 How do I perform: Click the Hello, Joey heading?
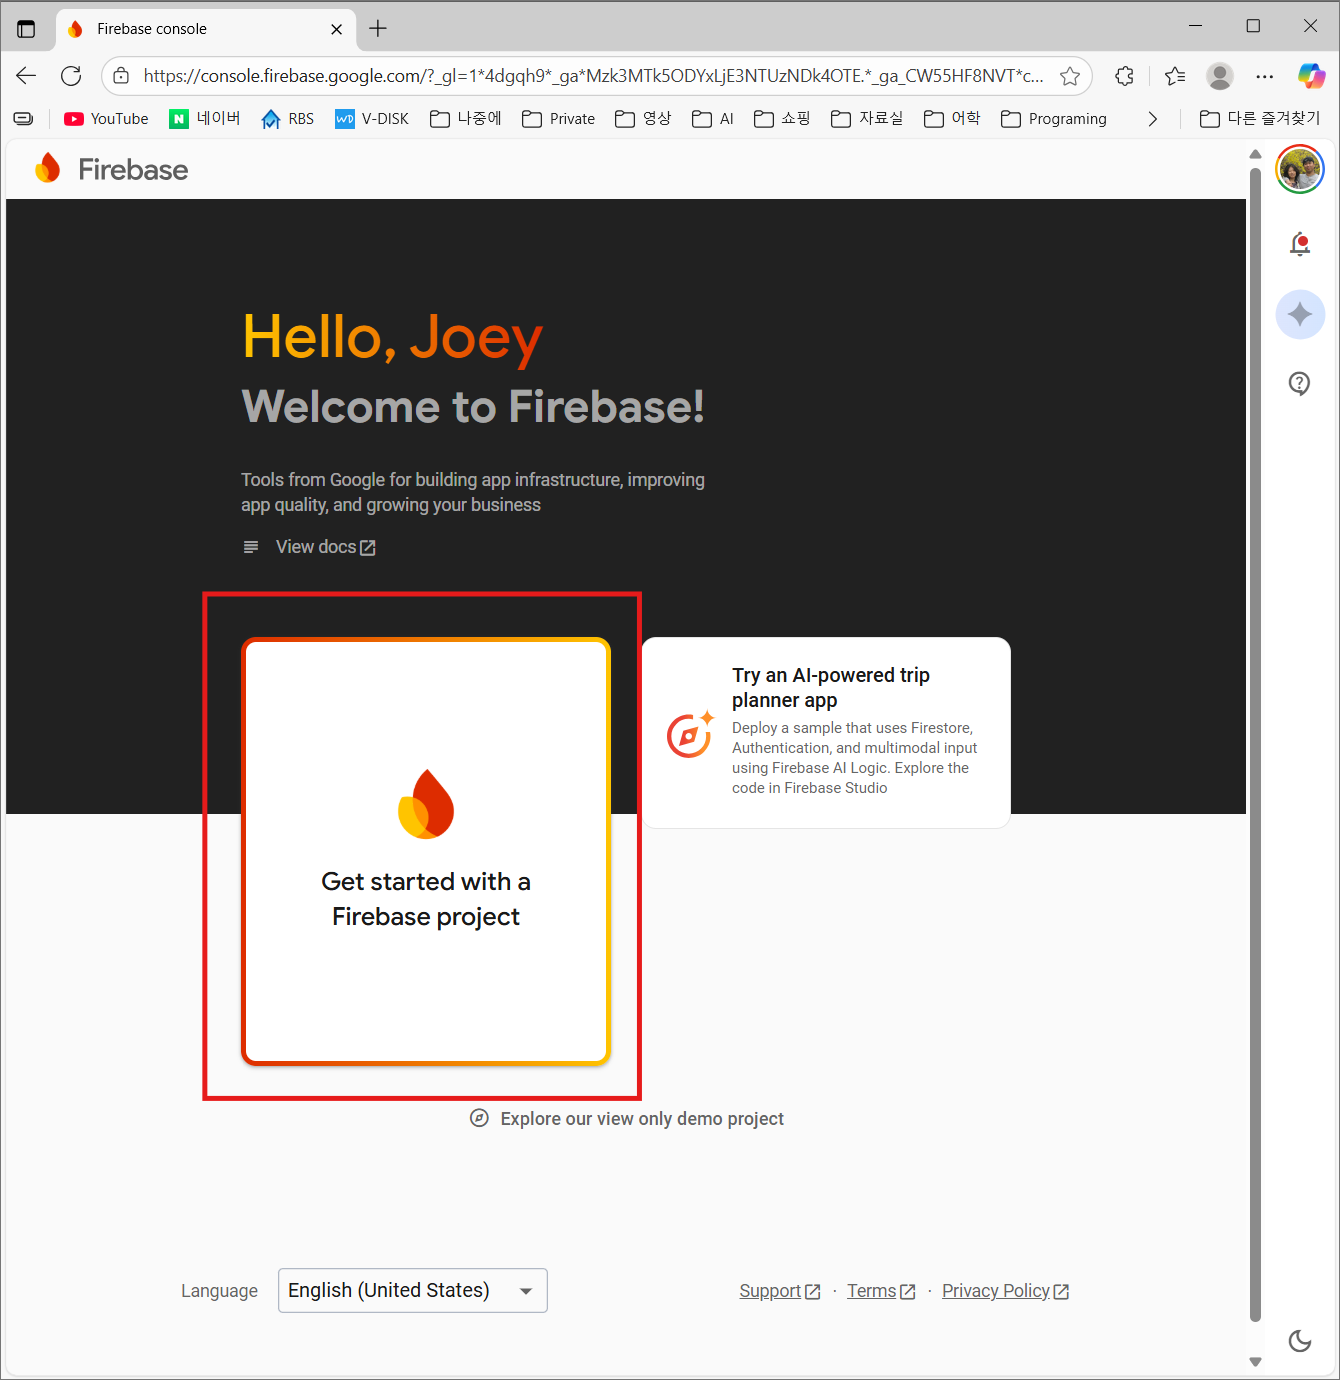click(392, 338)
